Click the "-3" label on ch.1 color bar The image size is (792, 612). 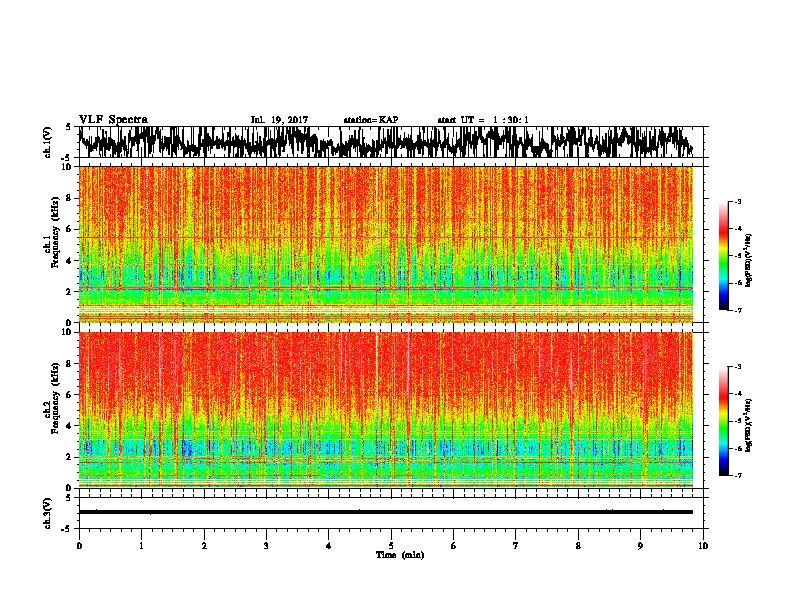(x=737, y=202)
